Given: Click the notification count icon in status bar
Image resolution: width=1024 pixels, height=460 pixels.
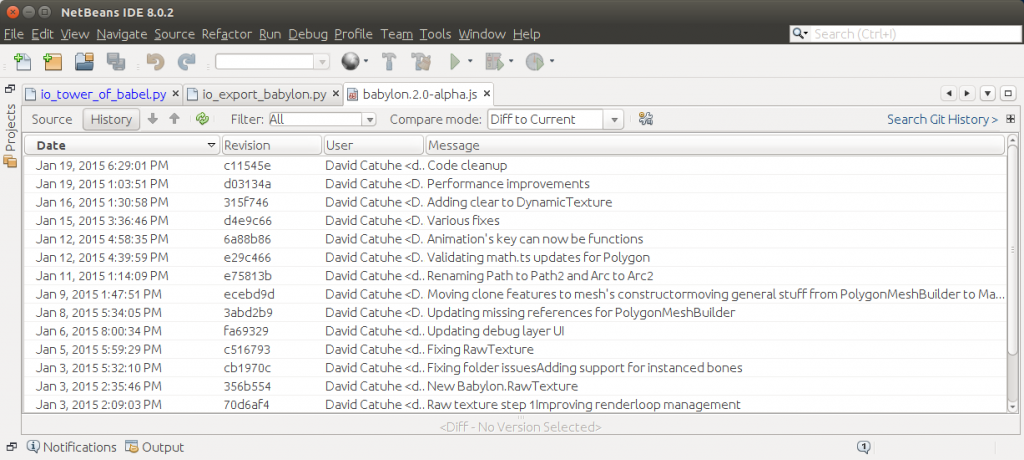Looking at the screenshot, I should point(863,447).
